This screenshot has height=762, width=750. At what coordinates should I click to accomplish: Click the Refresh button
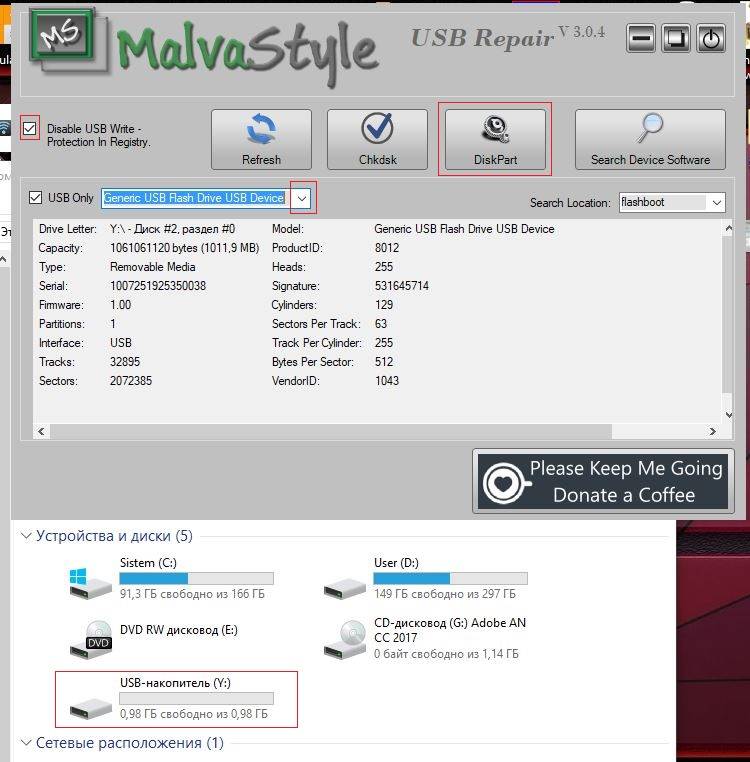pyautogui.click(x=261, y=139)
